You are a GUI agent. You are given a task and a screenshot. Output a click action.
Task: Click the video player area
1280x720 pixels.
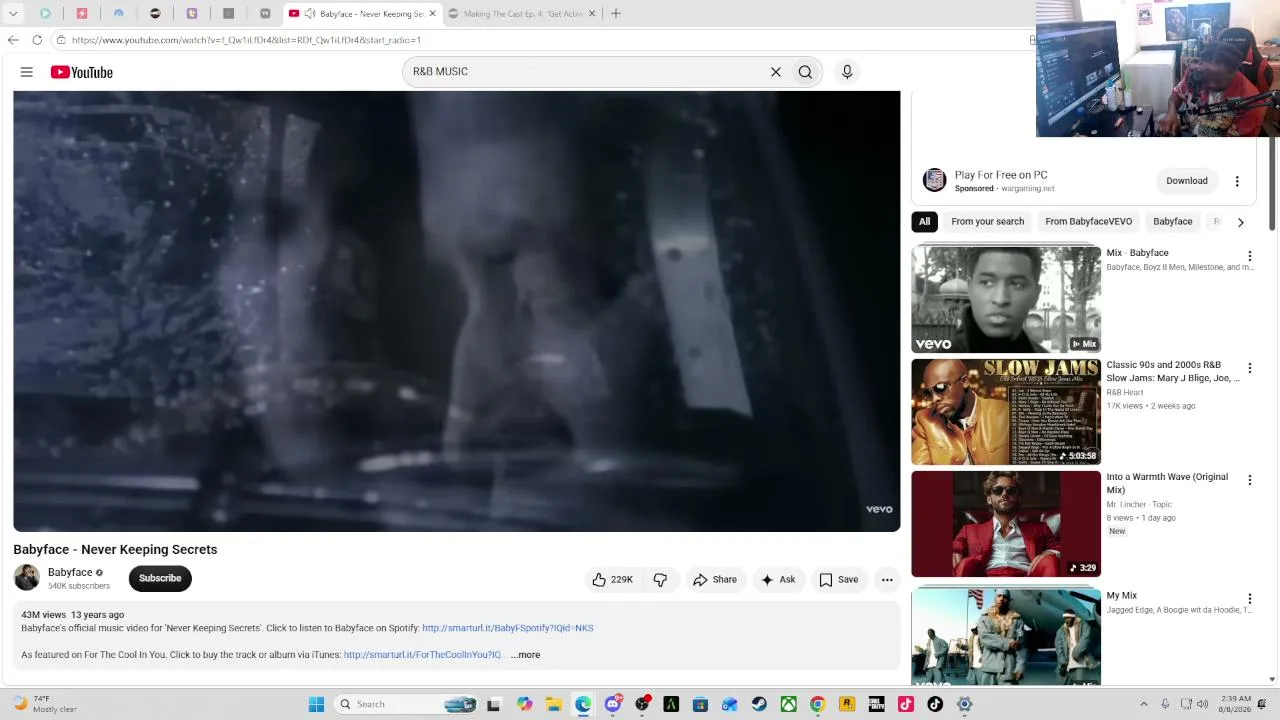click(457, 311)
